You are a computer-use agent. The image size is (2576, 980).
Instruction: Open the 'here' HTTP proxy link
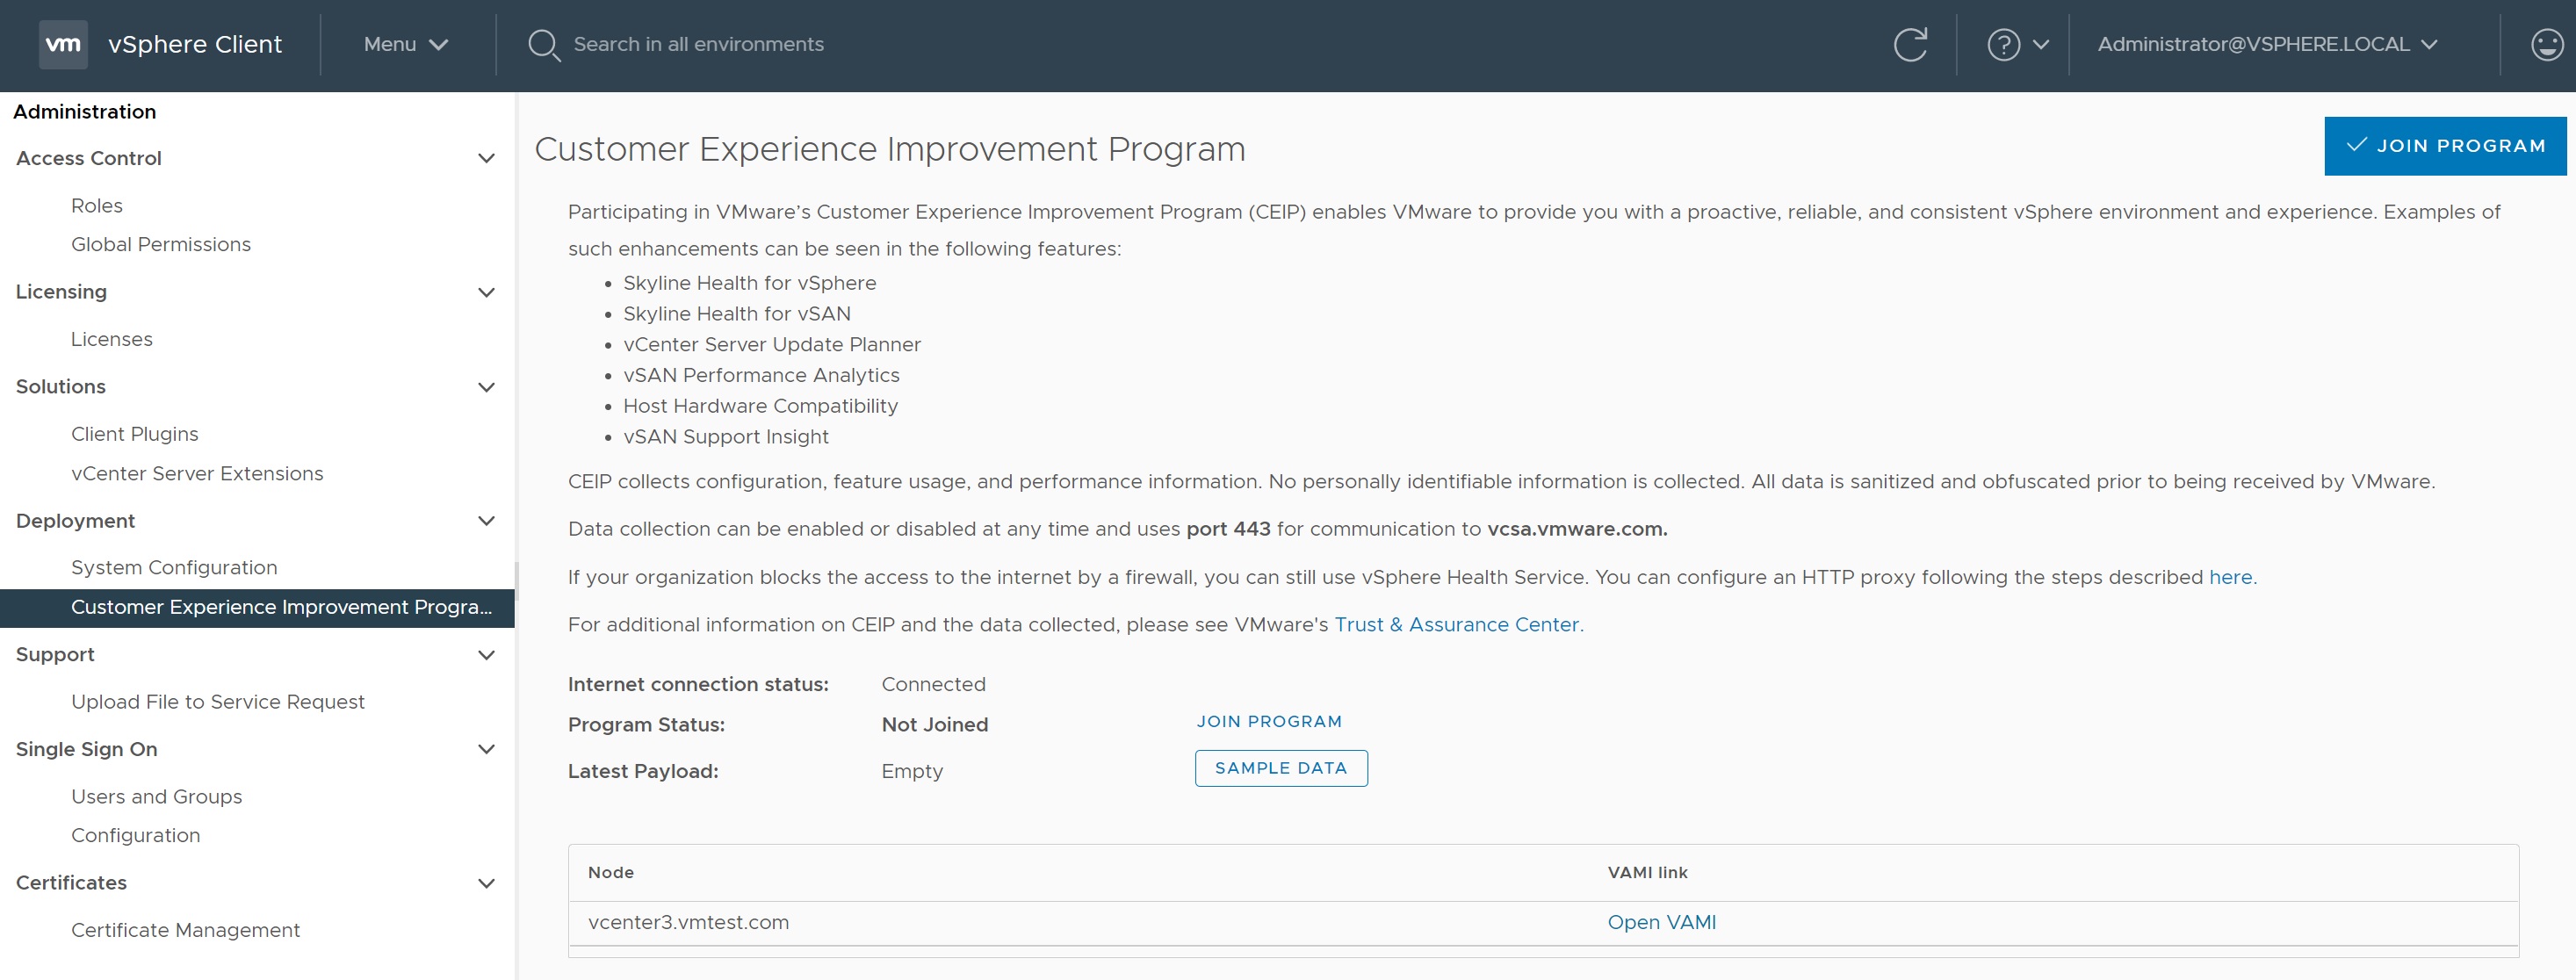tap(2230, 577)
